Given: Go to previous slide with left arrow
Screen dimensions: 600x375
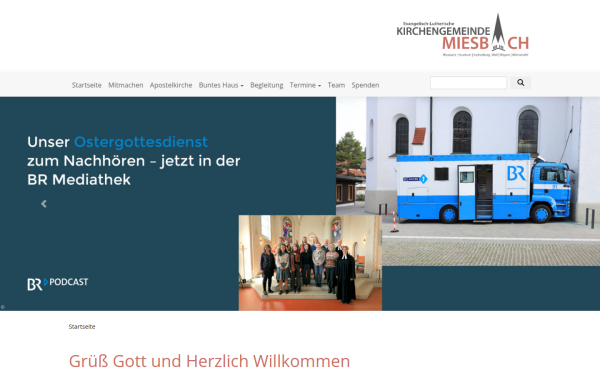Looking at the screenshot, I should (44, 204).
